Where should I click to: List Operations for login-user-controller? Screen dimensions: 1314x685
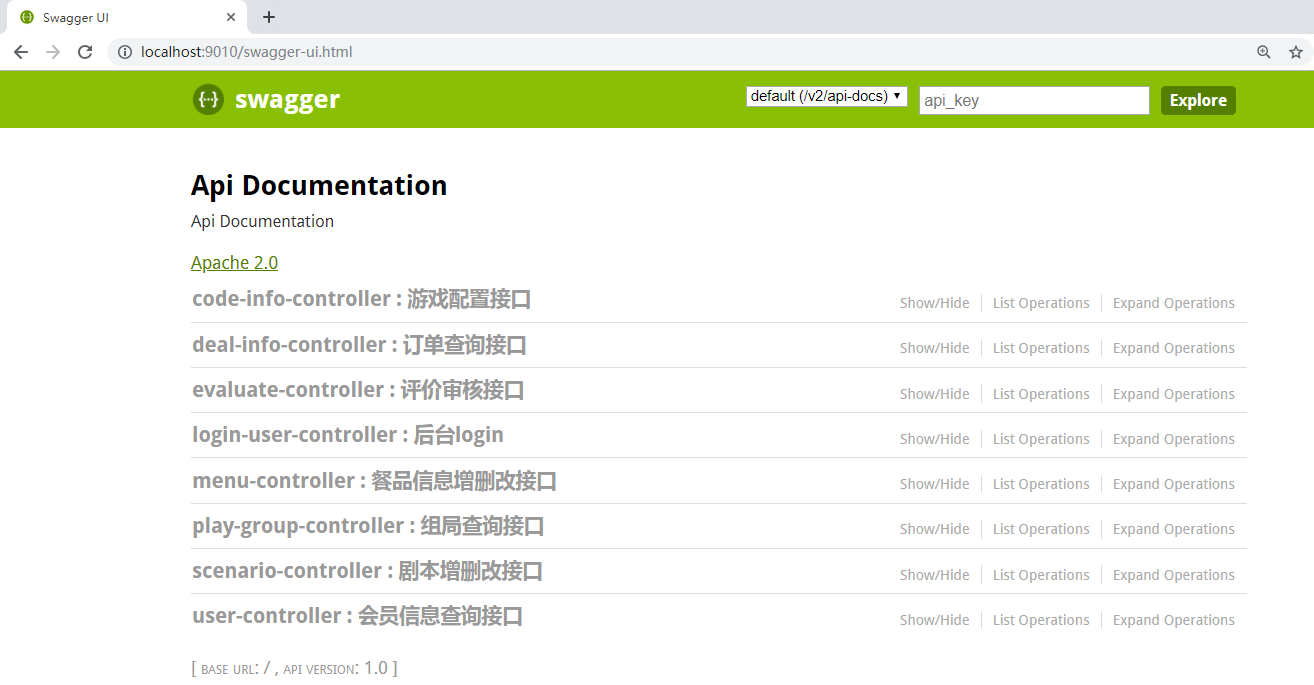[1041, 439]
